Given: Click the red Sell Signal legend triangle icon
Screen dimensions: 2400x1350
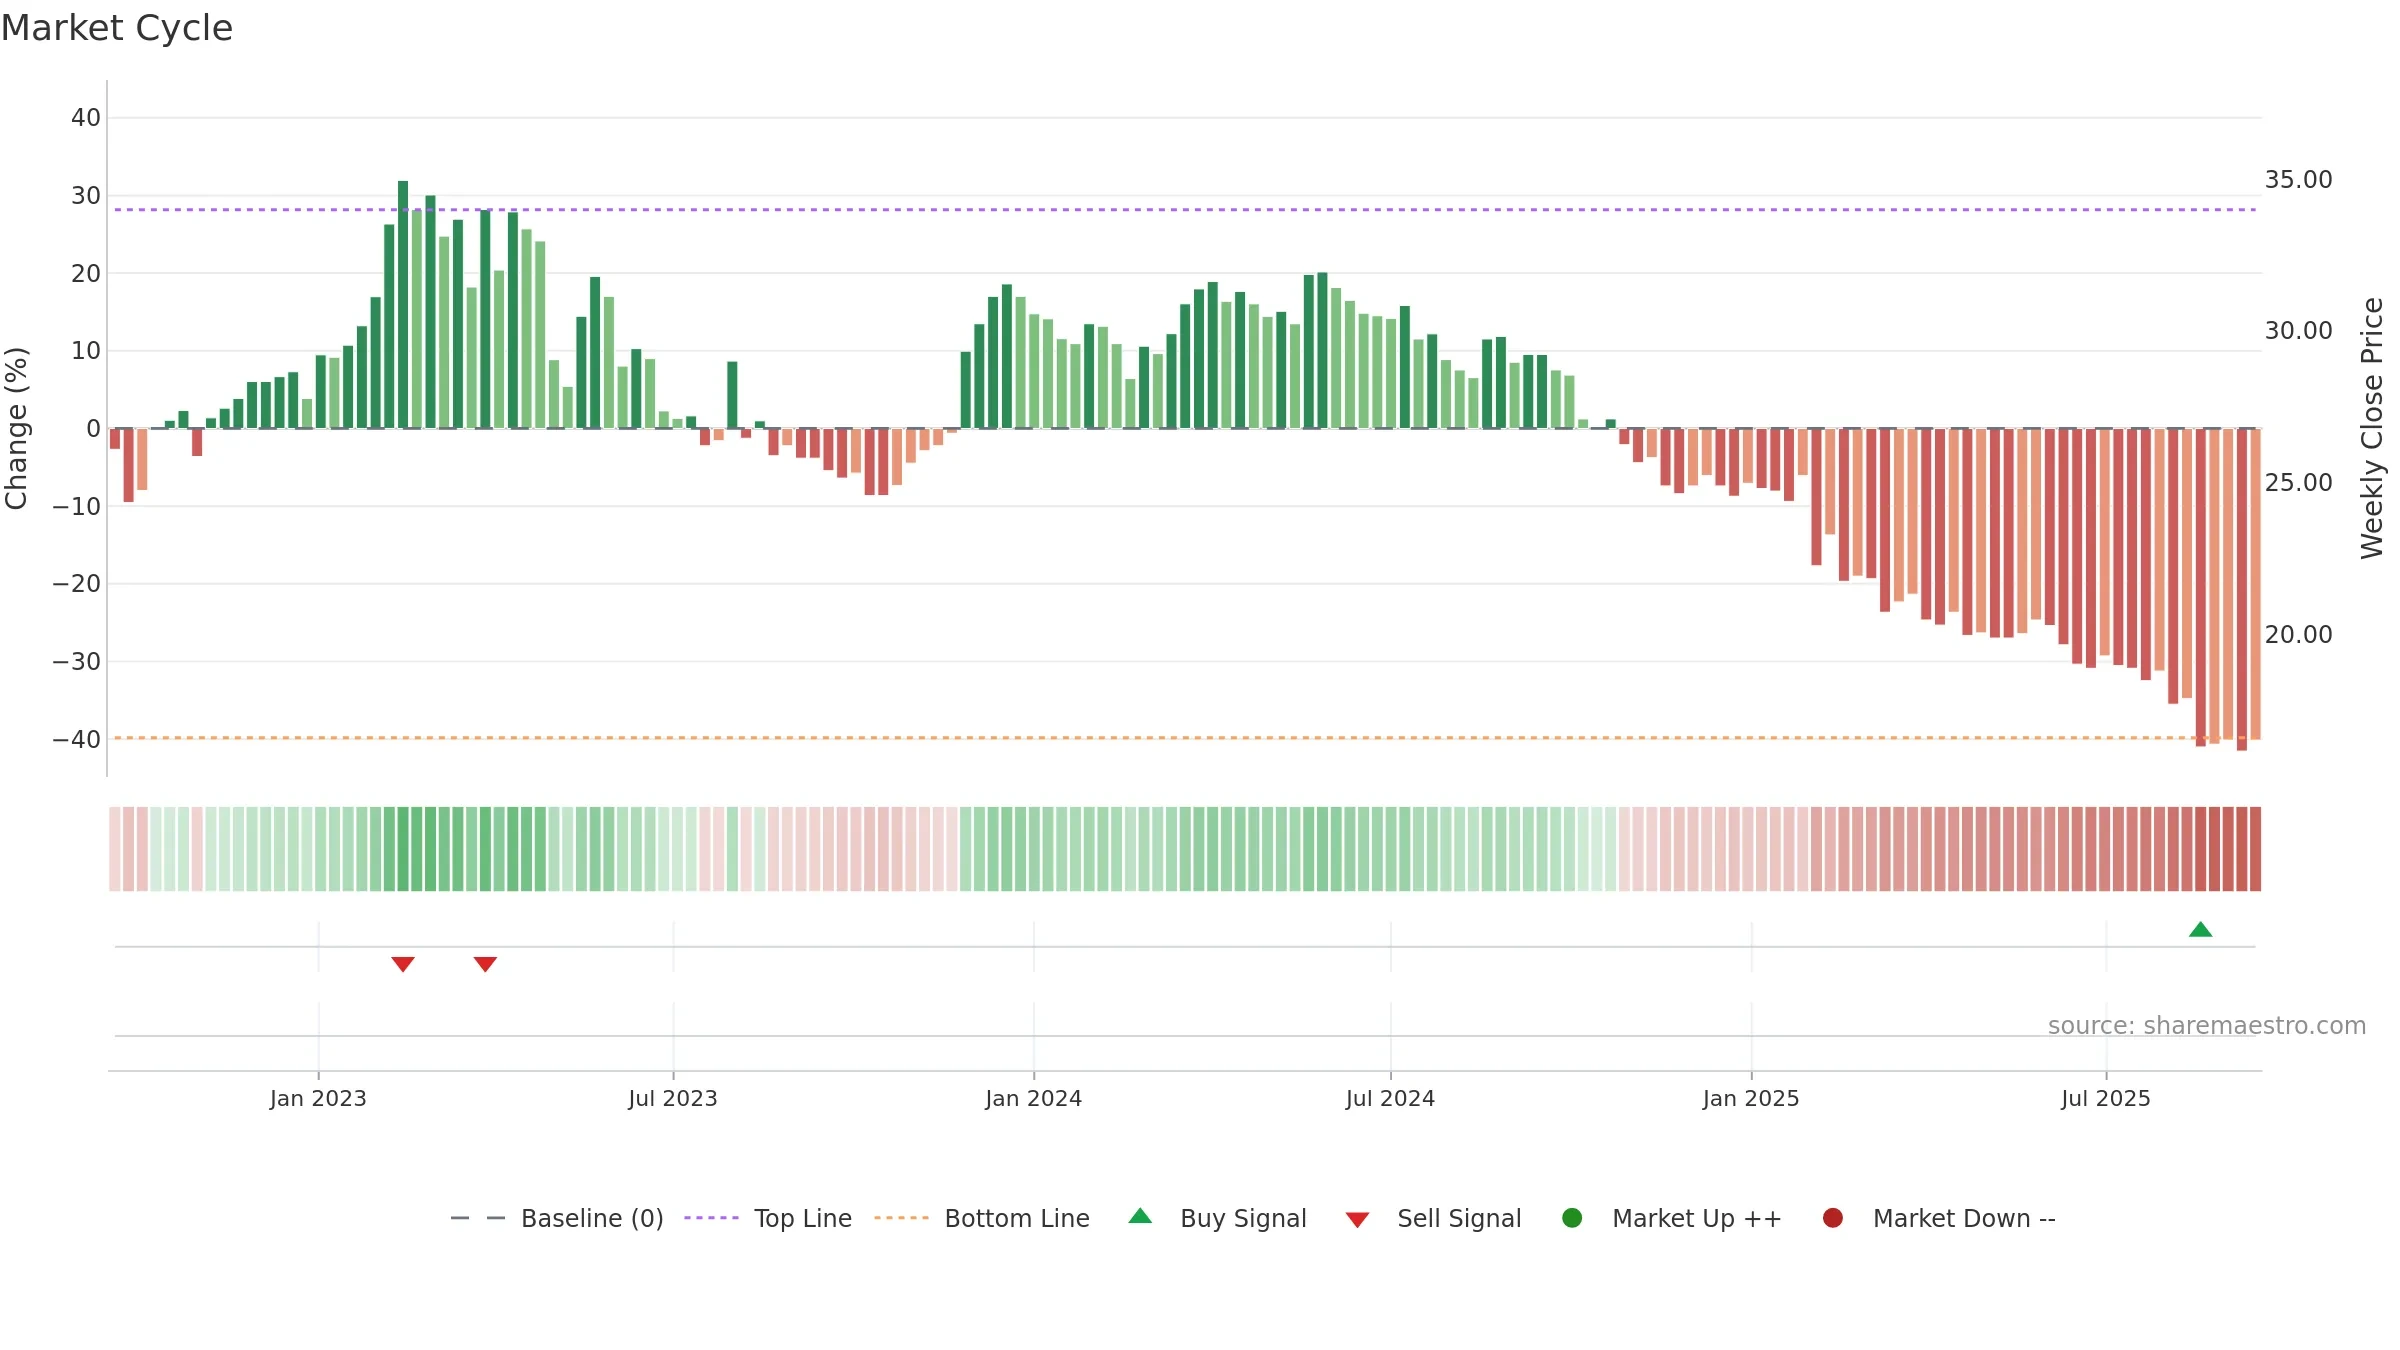Looking at the screenshot, I should (1357, 1220).
